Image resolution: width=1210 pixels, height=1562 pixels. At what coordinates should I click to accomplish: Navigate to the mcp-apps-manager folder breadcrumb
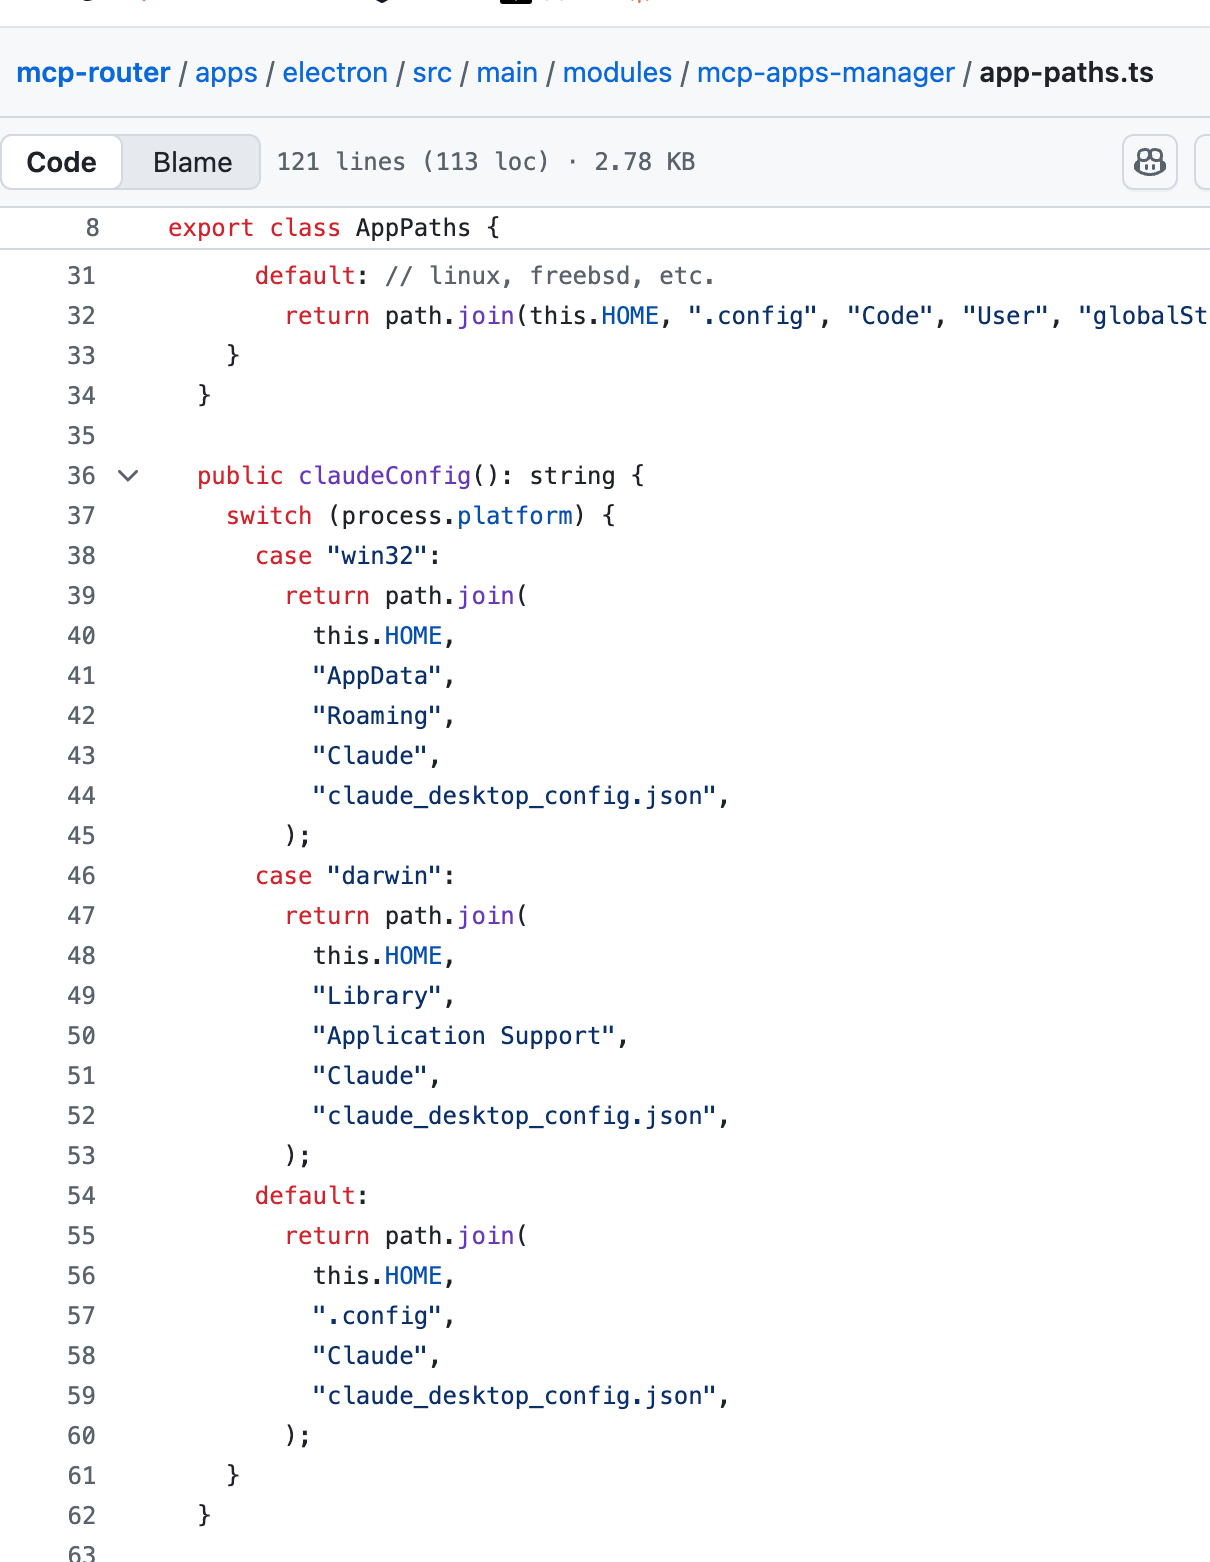pos(826,73)
